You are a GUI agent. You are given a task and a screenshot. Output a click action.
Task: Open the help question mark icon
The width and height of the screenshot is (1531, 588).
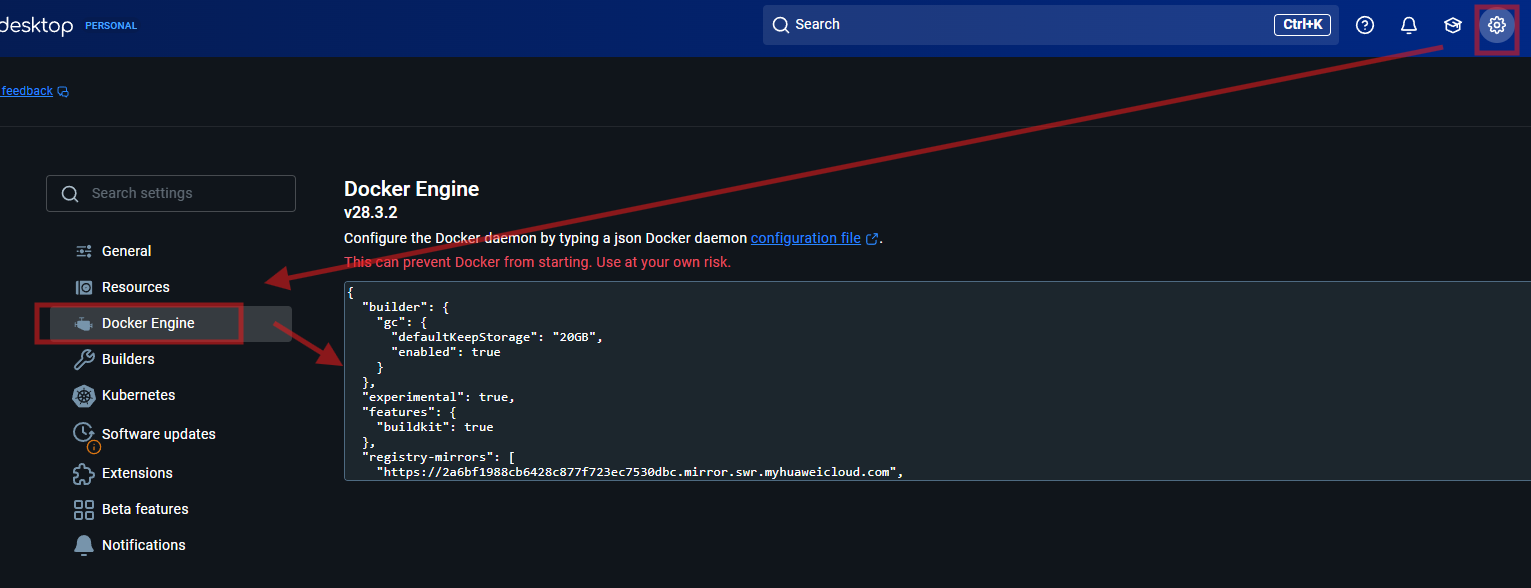(1365, 25)
